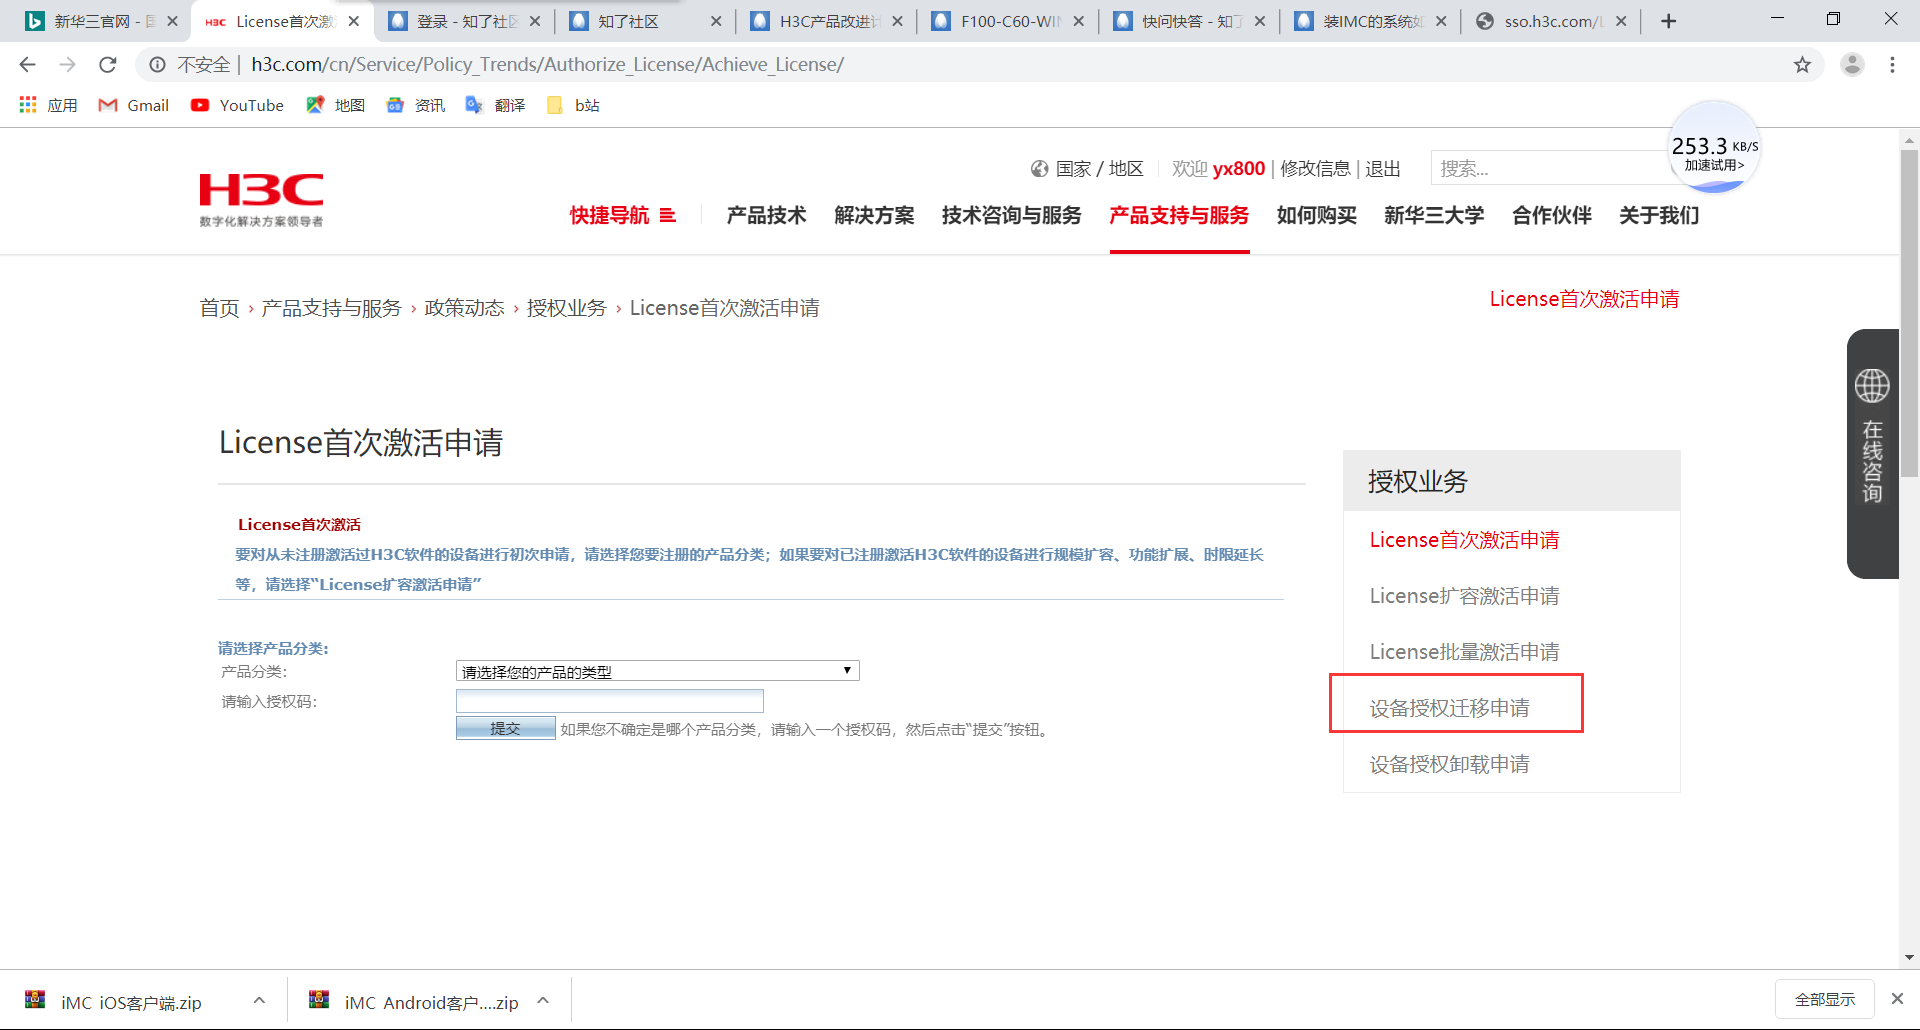Click the 全部显示 show all button

click(x=1824, y=999)
